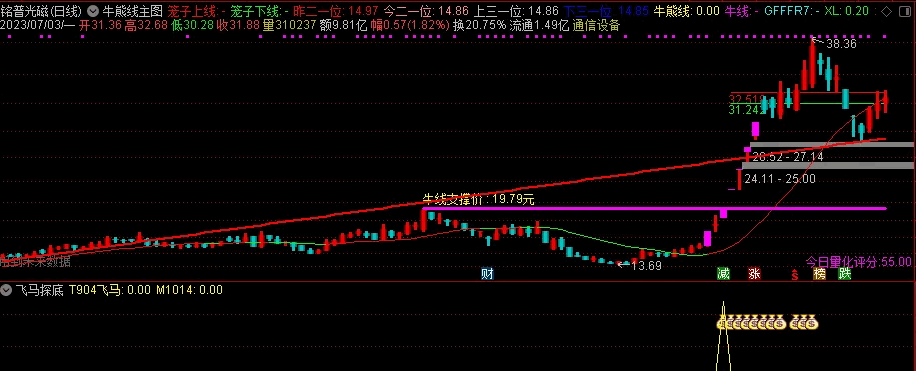Click the 铭普光磁(日线) stock title
916x371 pixels.
click(42, 11)
